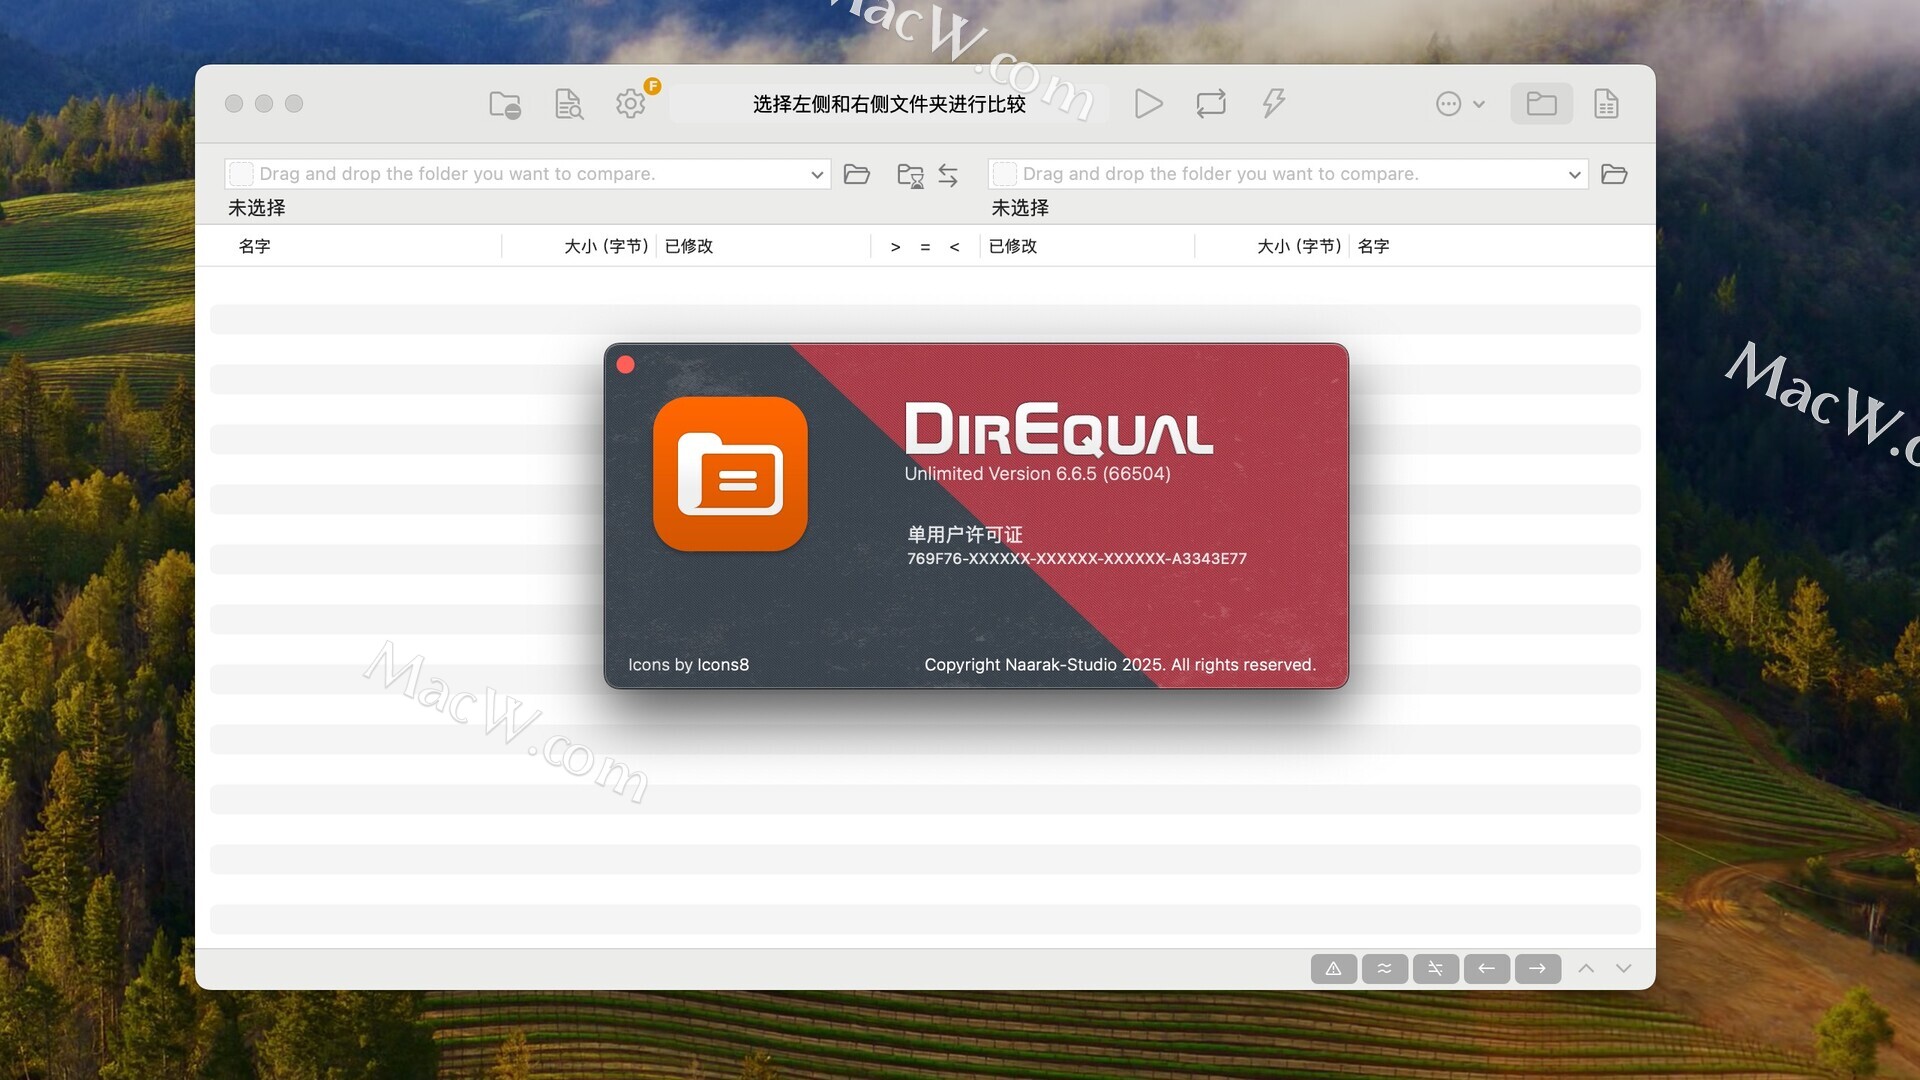Browse for the left folder
Viewport: 1920px width, 1080px height.
[x=857, y=174]
